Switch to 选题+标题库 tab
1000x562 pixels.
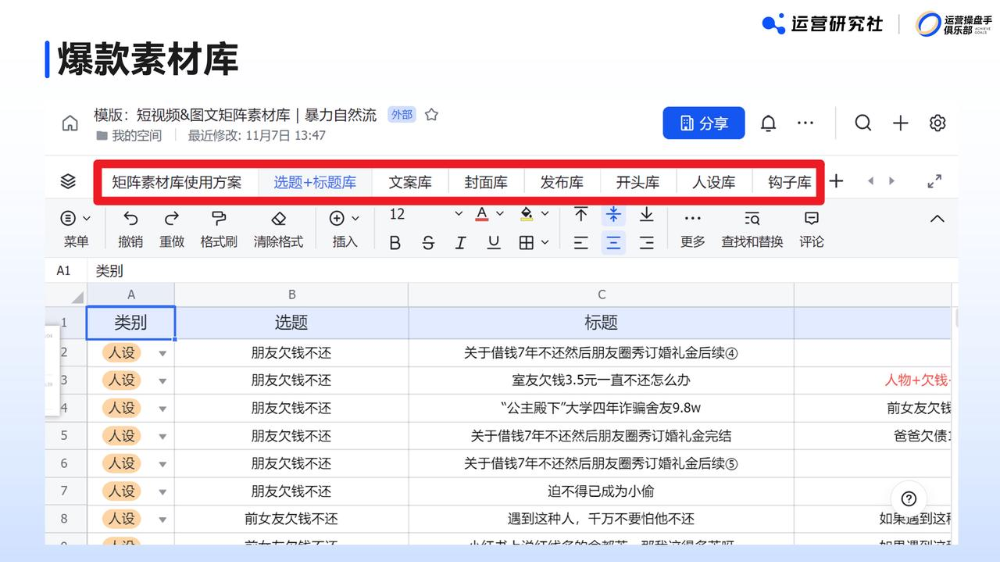click(x=315, y=182)
